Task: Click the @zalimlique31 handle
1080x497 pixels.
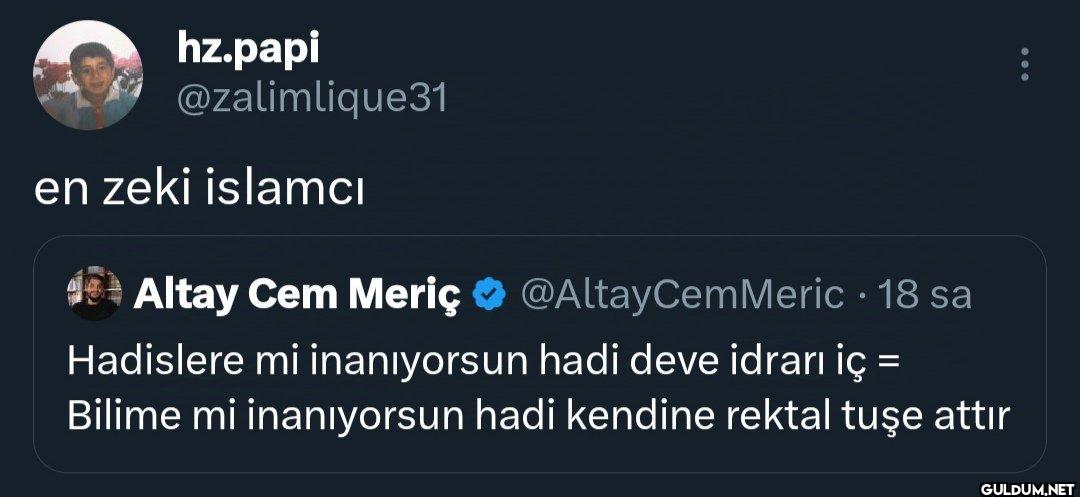Action: 312,98
